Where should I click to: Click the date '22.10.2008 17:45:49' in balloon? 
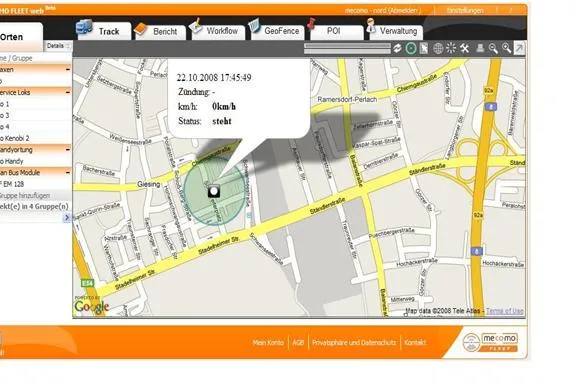tap(214, 78)
